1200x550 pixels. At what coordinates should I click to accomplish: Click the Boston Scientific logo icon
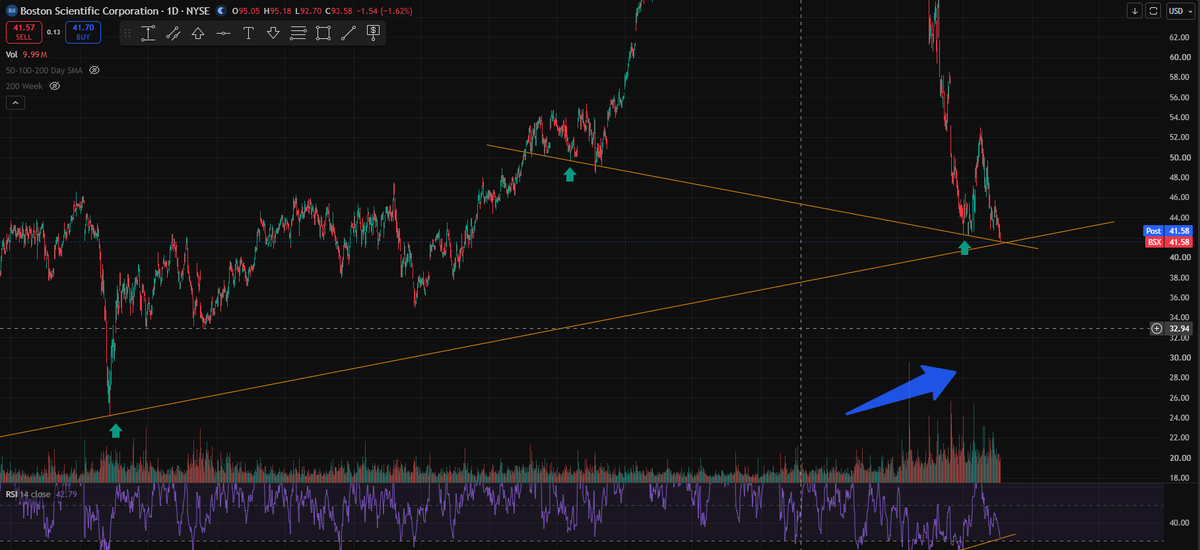tap(11, 10)
